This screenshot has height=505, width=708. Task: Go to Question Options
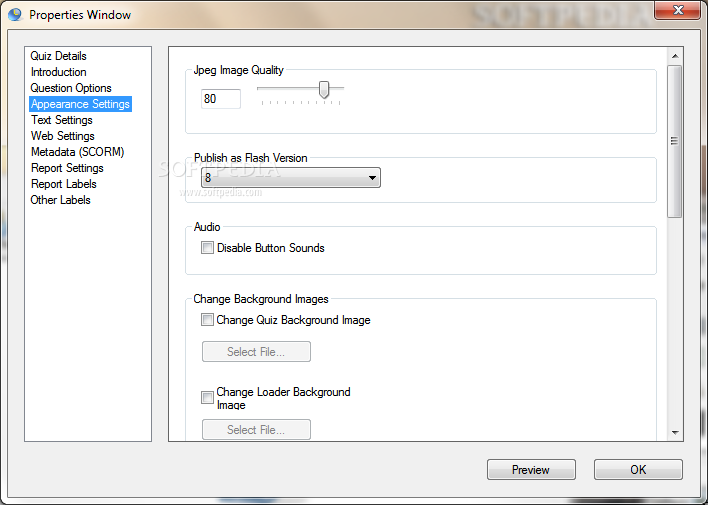pos(71,88)
